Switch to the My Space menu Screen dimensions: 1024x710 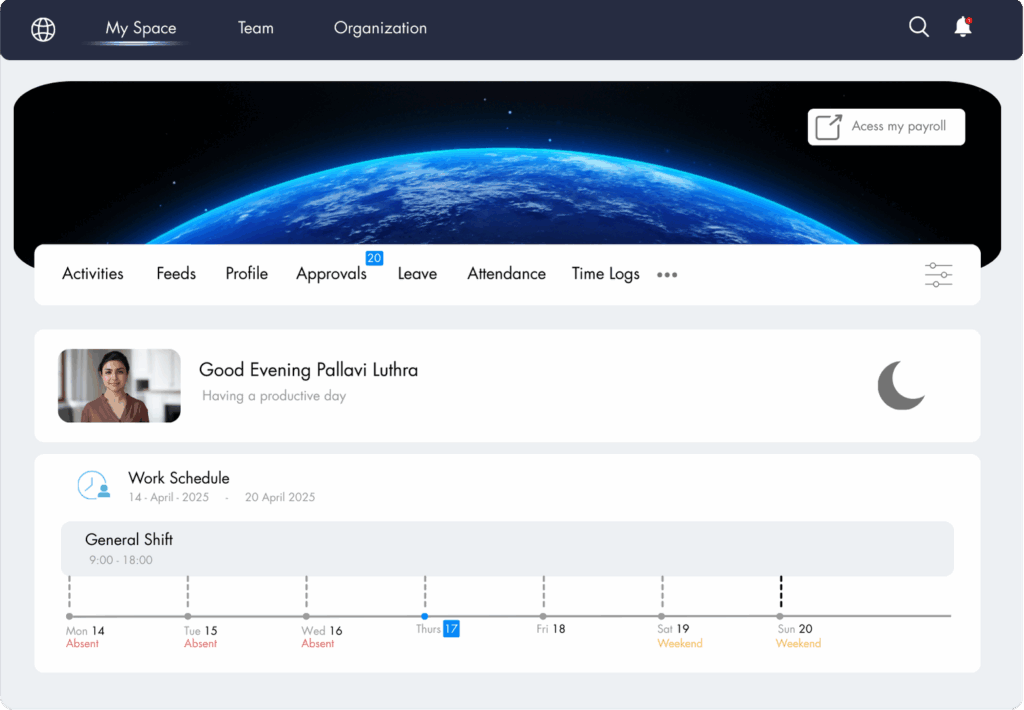[141, 28]
